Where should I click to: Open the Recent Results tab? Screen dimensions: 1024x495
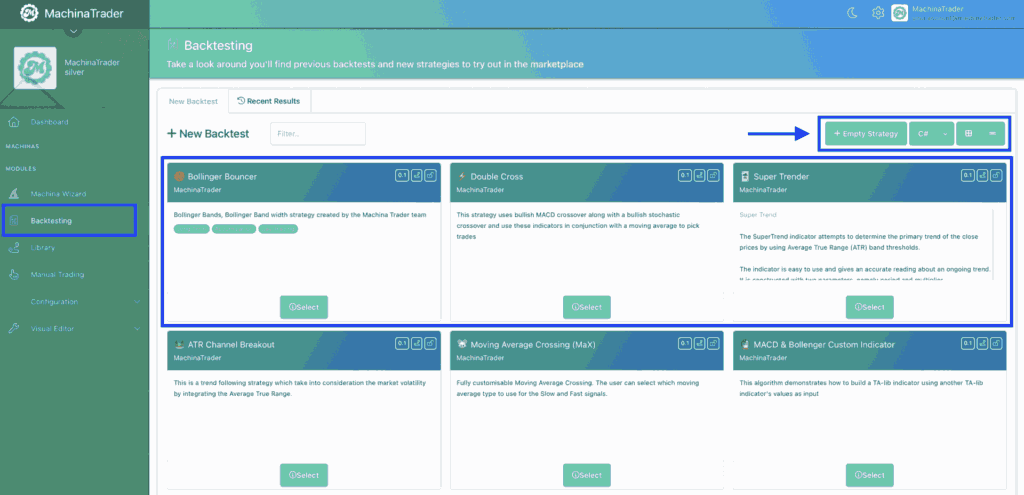point(269,101)
